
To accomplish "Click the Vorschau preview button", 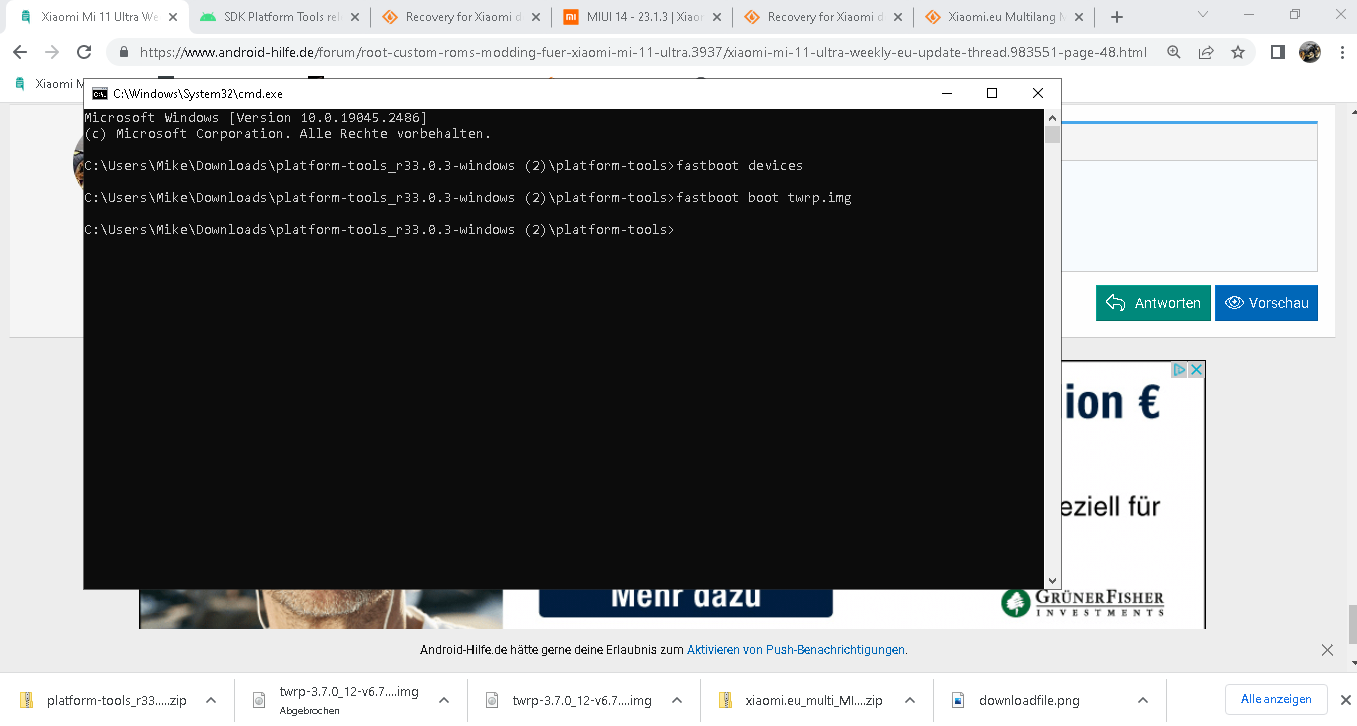I will [1266, 303].
